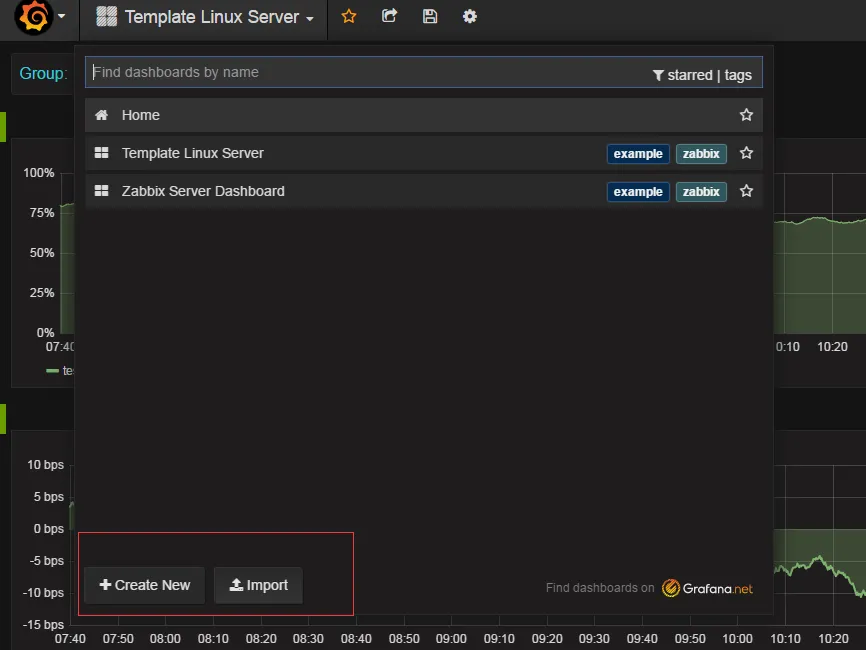Image resolution: width=866 pixels, height=650 pixels.
Task: Open the share dashboard icon
Action: pyautogui.click(x=390, y=17)
